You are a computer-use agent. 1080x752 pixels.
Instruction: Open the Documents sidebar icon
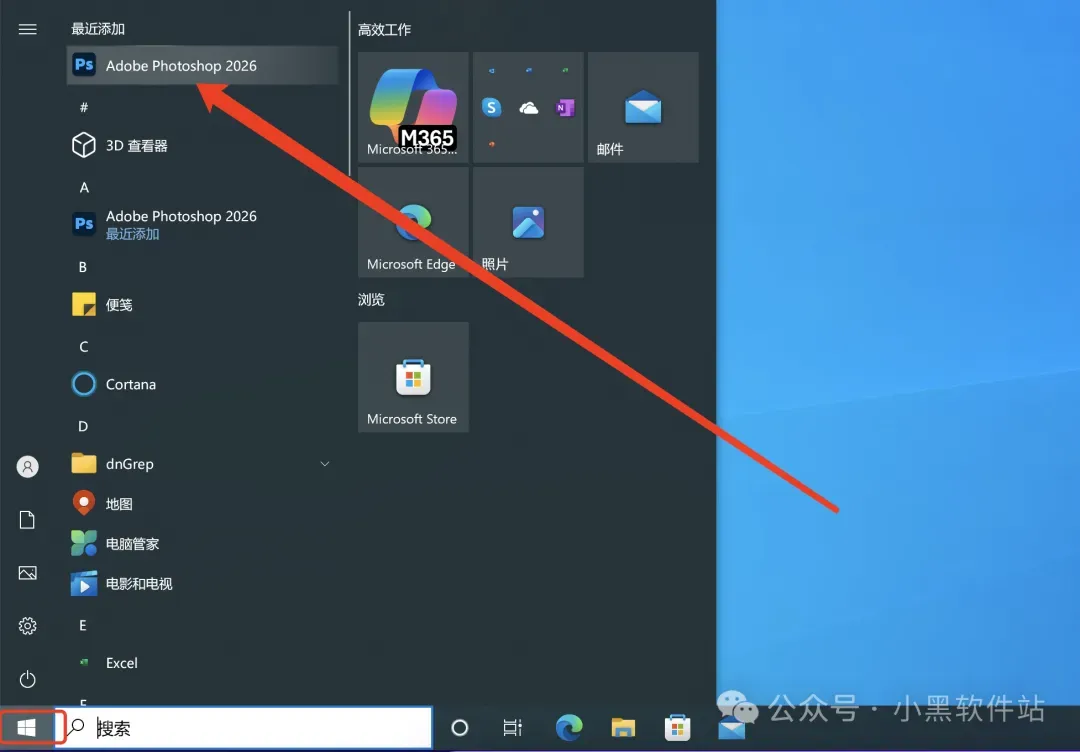(x=28, y=520)
